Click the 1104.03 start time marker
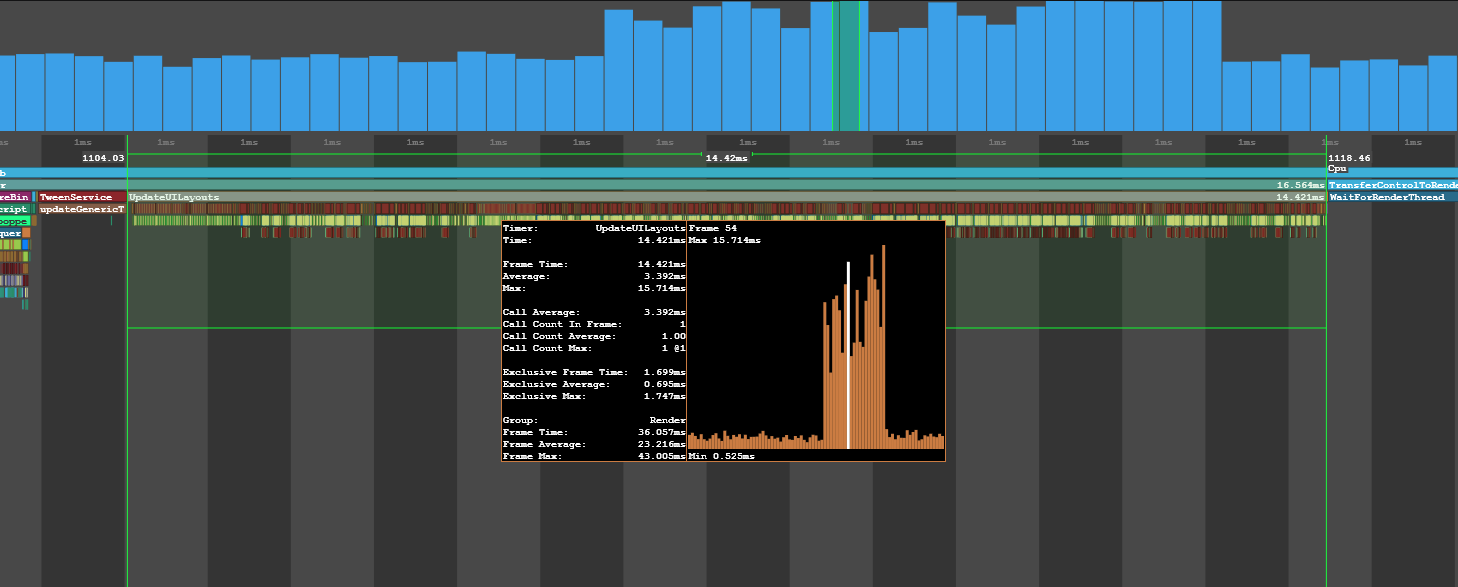 pos(103,158)
